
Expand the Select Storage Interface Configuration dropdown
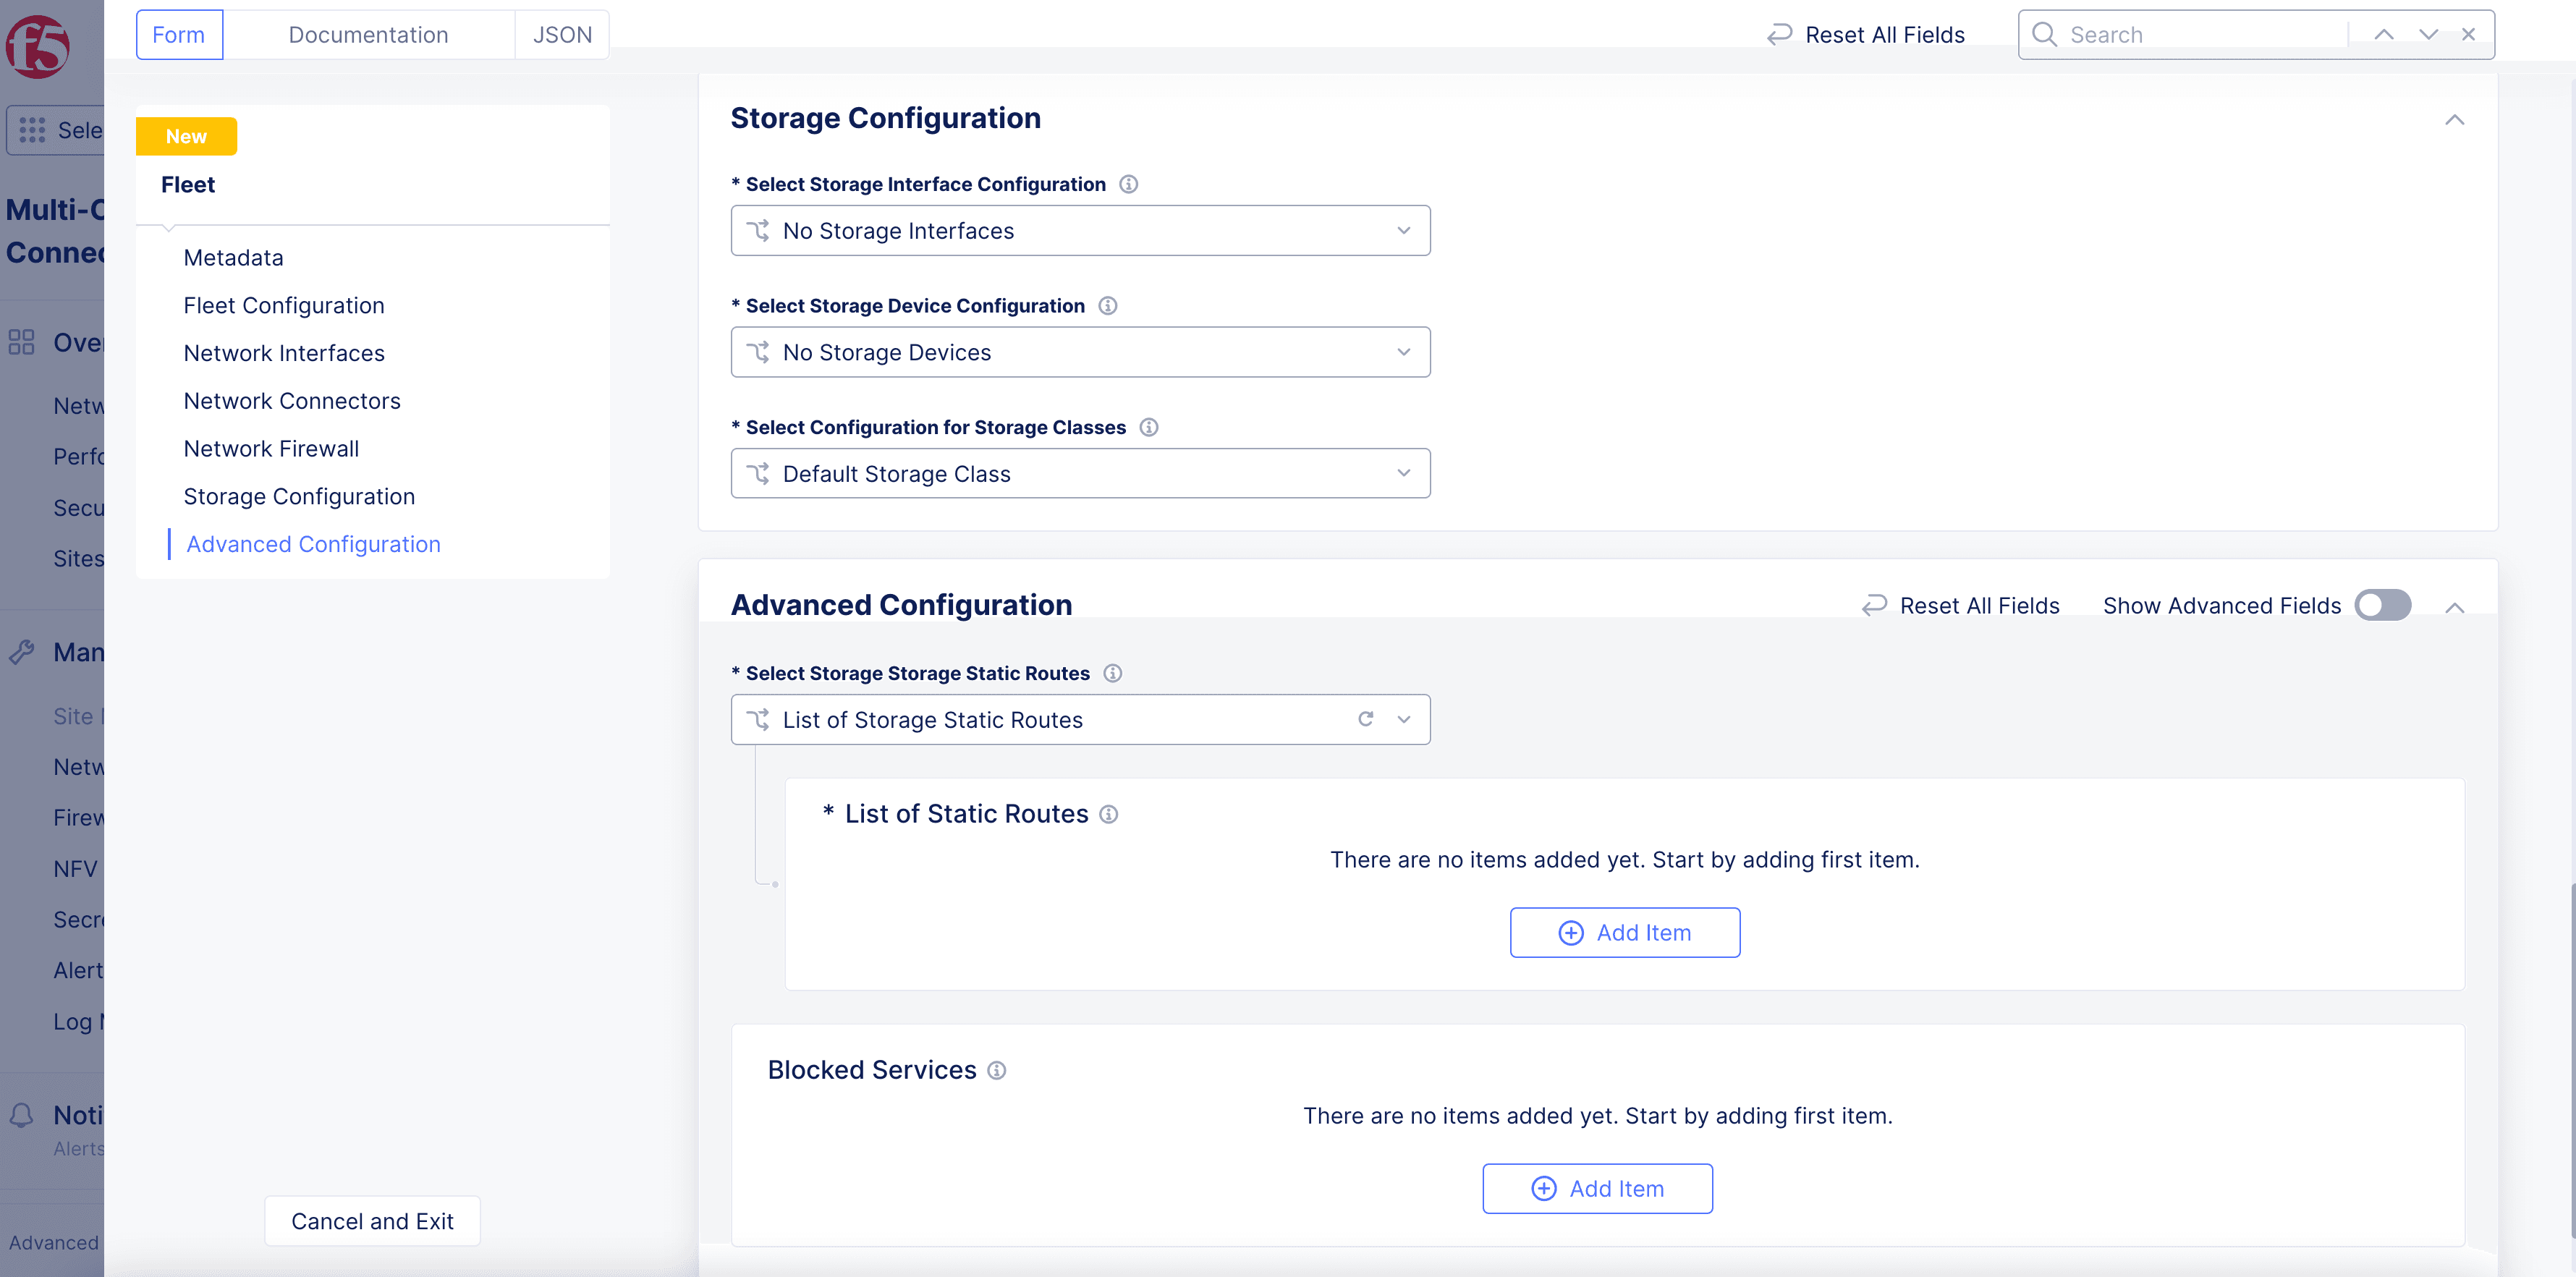(x=1080, y=230)
